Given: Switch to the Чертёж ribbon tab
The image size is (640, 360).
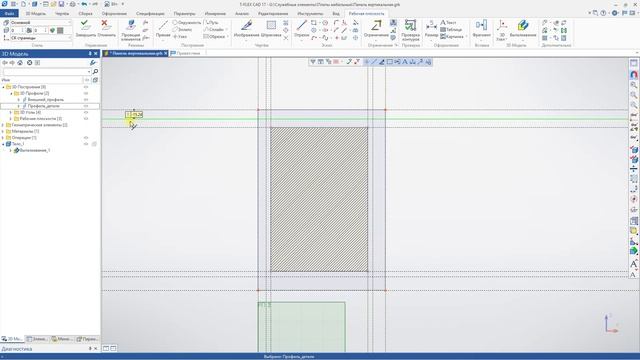Looking at the screenshot, I should click(62, 13).
